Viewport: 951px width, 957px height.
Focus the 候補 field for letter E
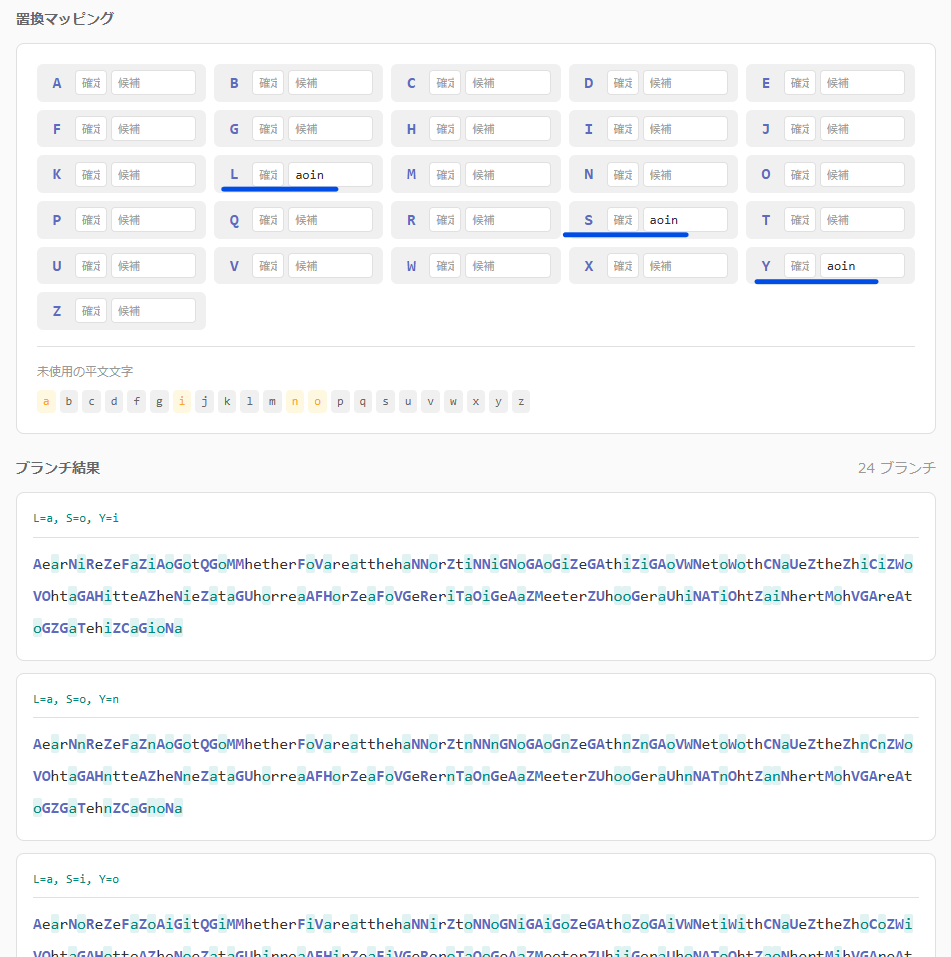pyautogui.click(x=861, y=83)
